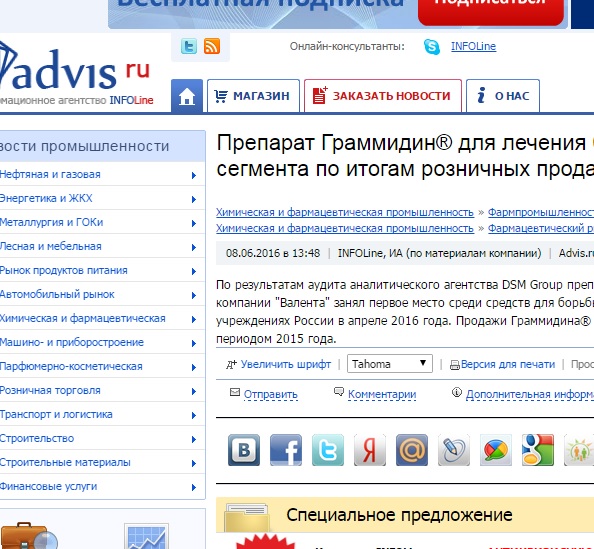Click the briefcase with magnifier icon
The width and height of the screenshot is (594, 549).
click(x=29, y=536)
